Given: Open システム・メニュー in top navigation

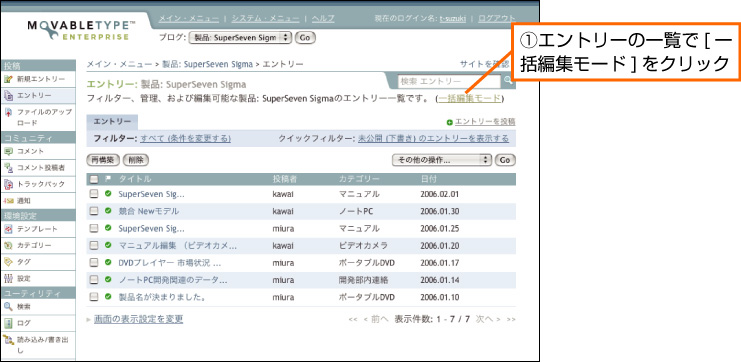Looking at the screenshot, I should tap(265, 18).
